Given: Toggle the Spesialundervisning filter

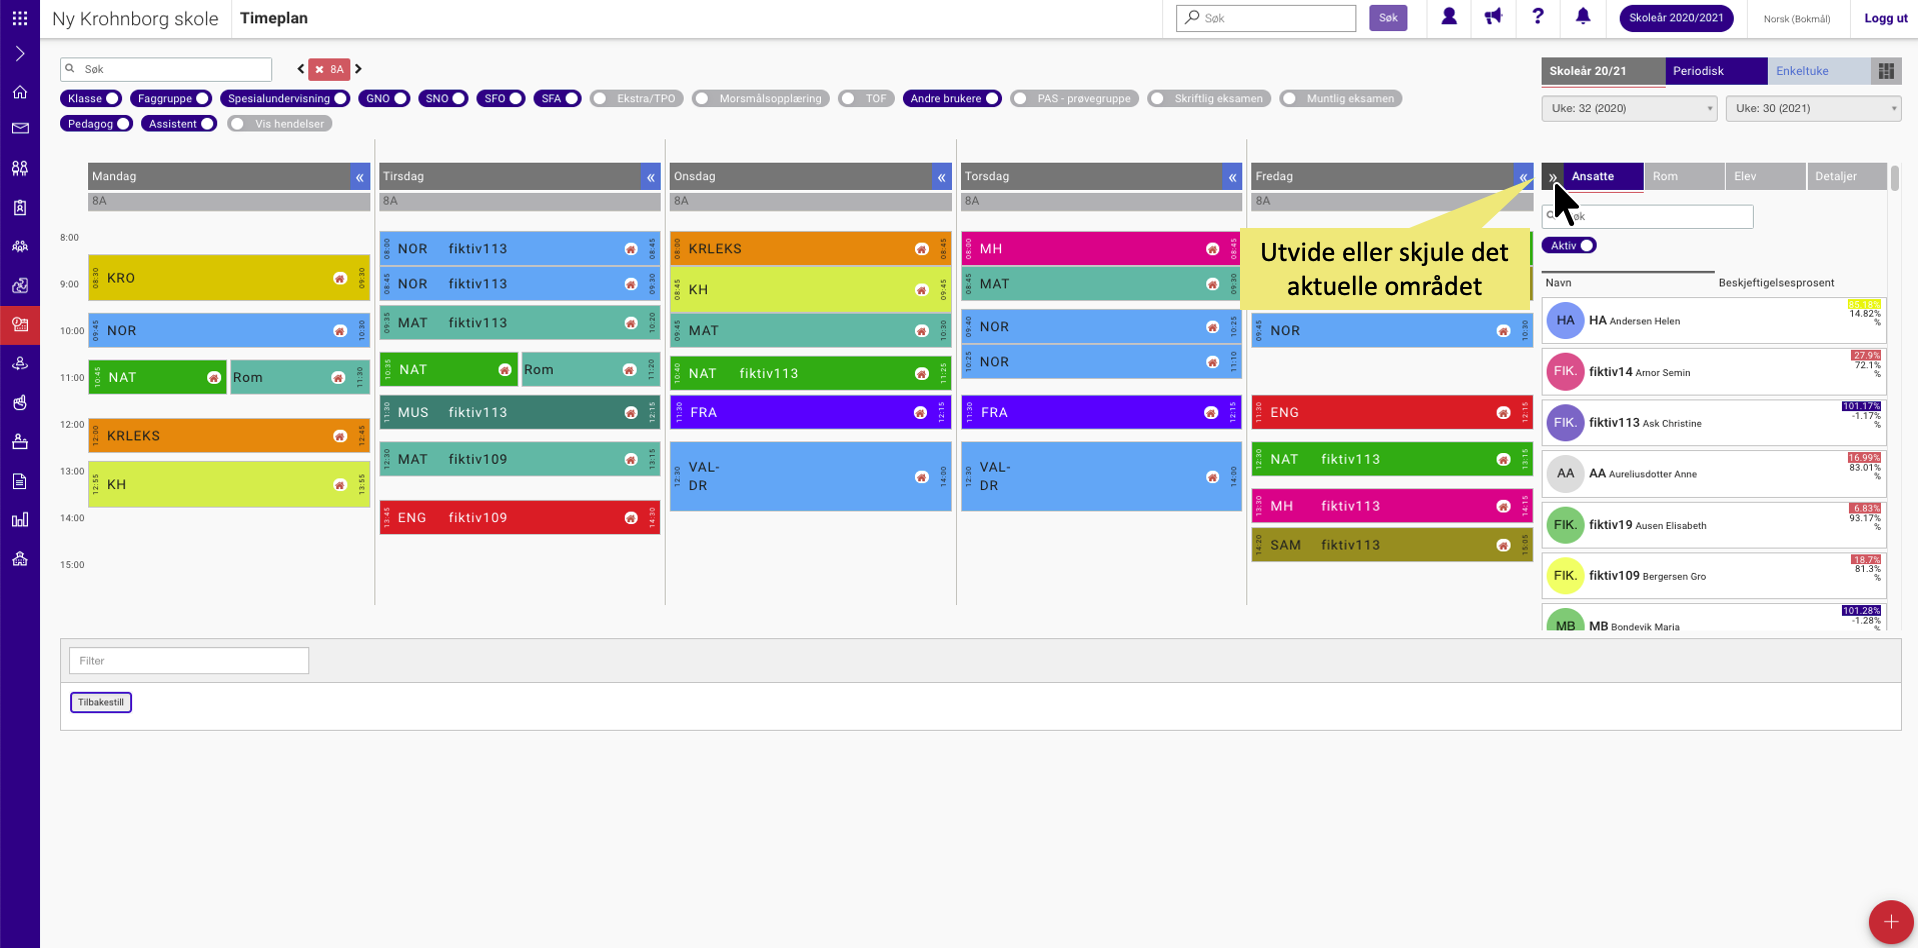Looking at the screenshot, I should click(x=285, y=98).
